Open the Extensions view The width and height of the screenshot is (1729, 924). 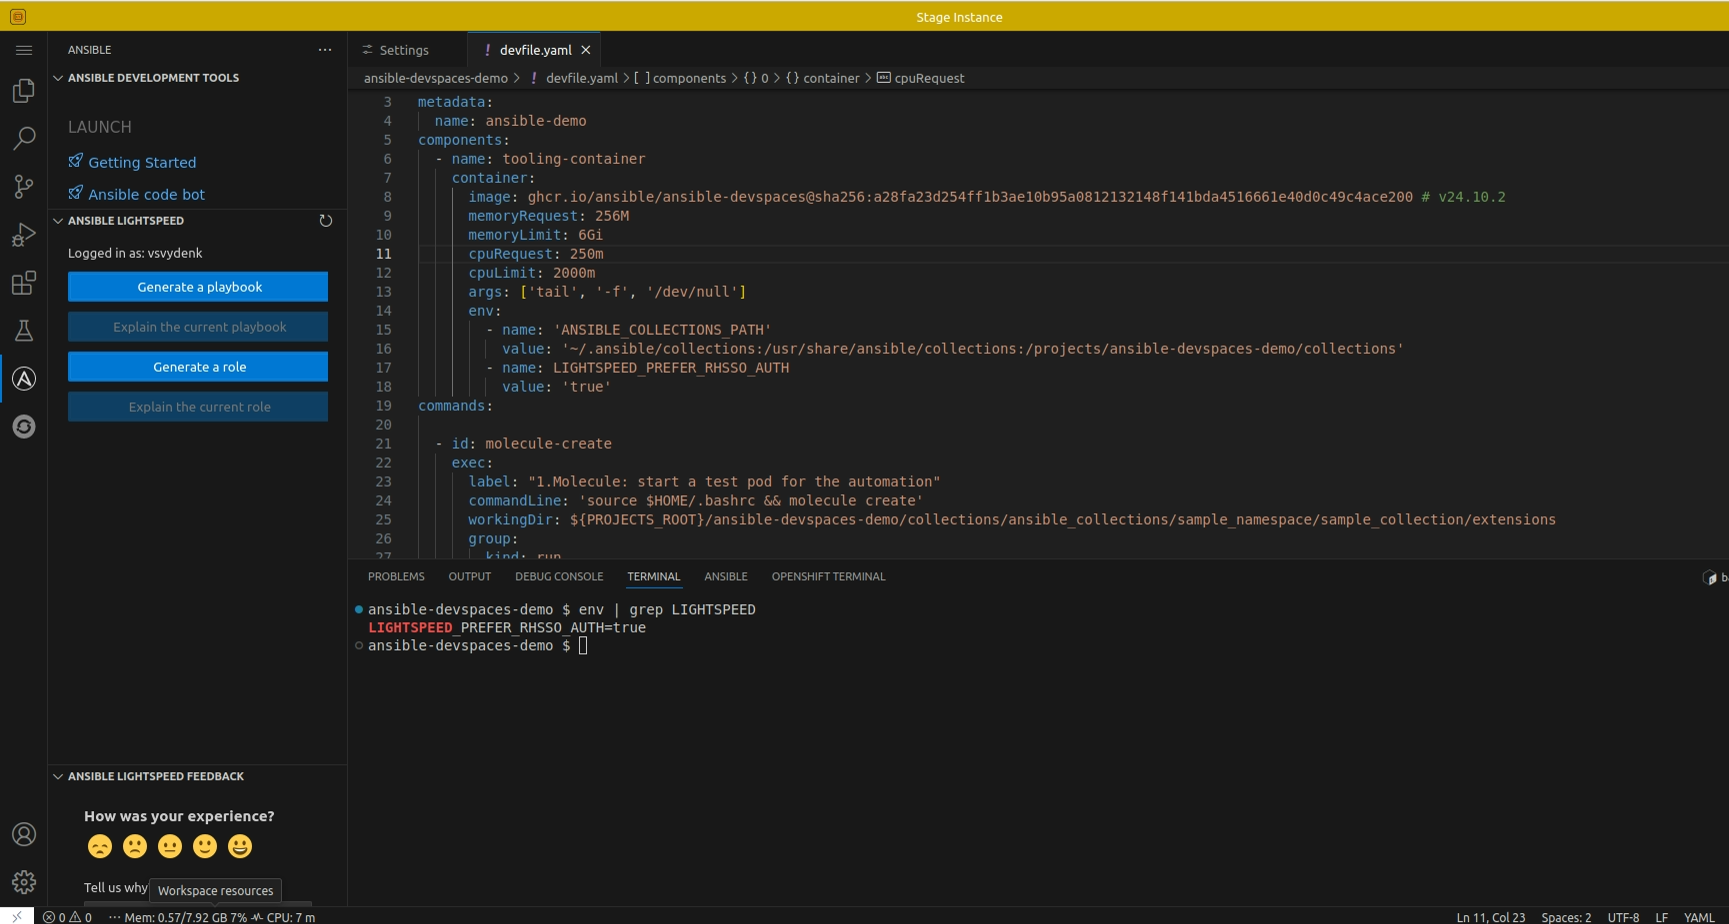point(24,283)
